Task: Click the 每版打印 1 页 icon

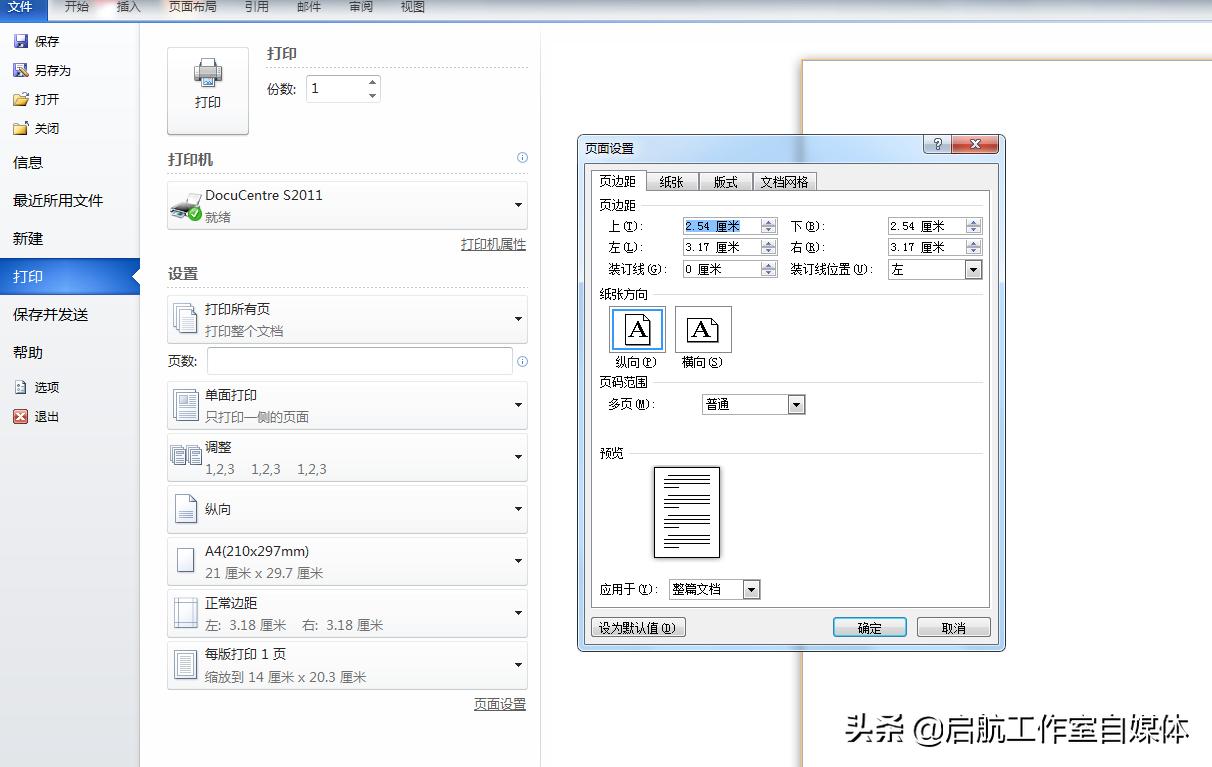Action: 186,665
